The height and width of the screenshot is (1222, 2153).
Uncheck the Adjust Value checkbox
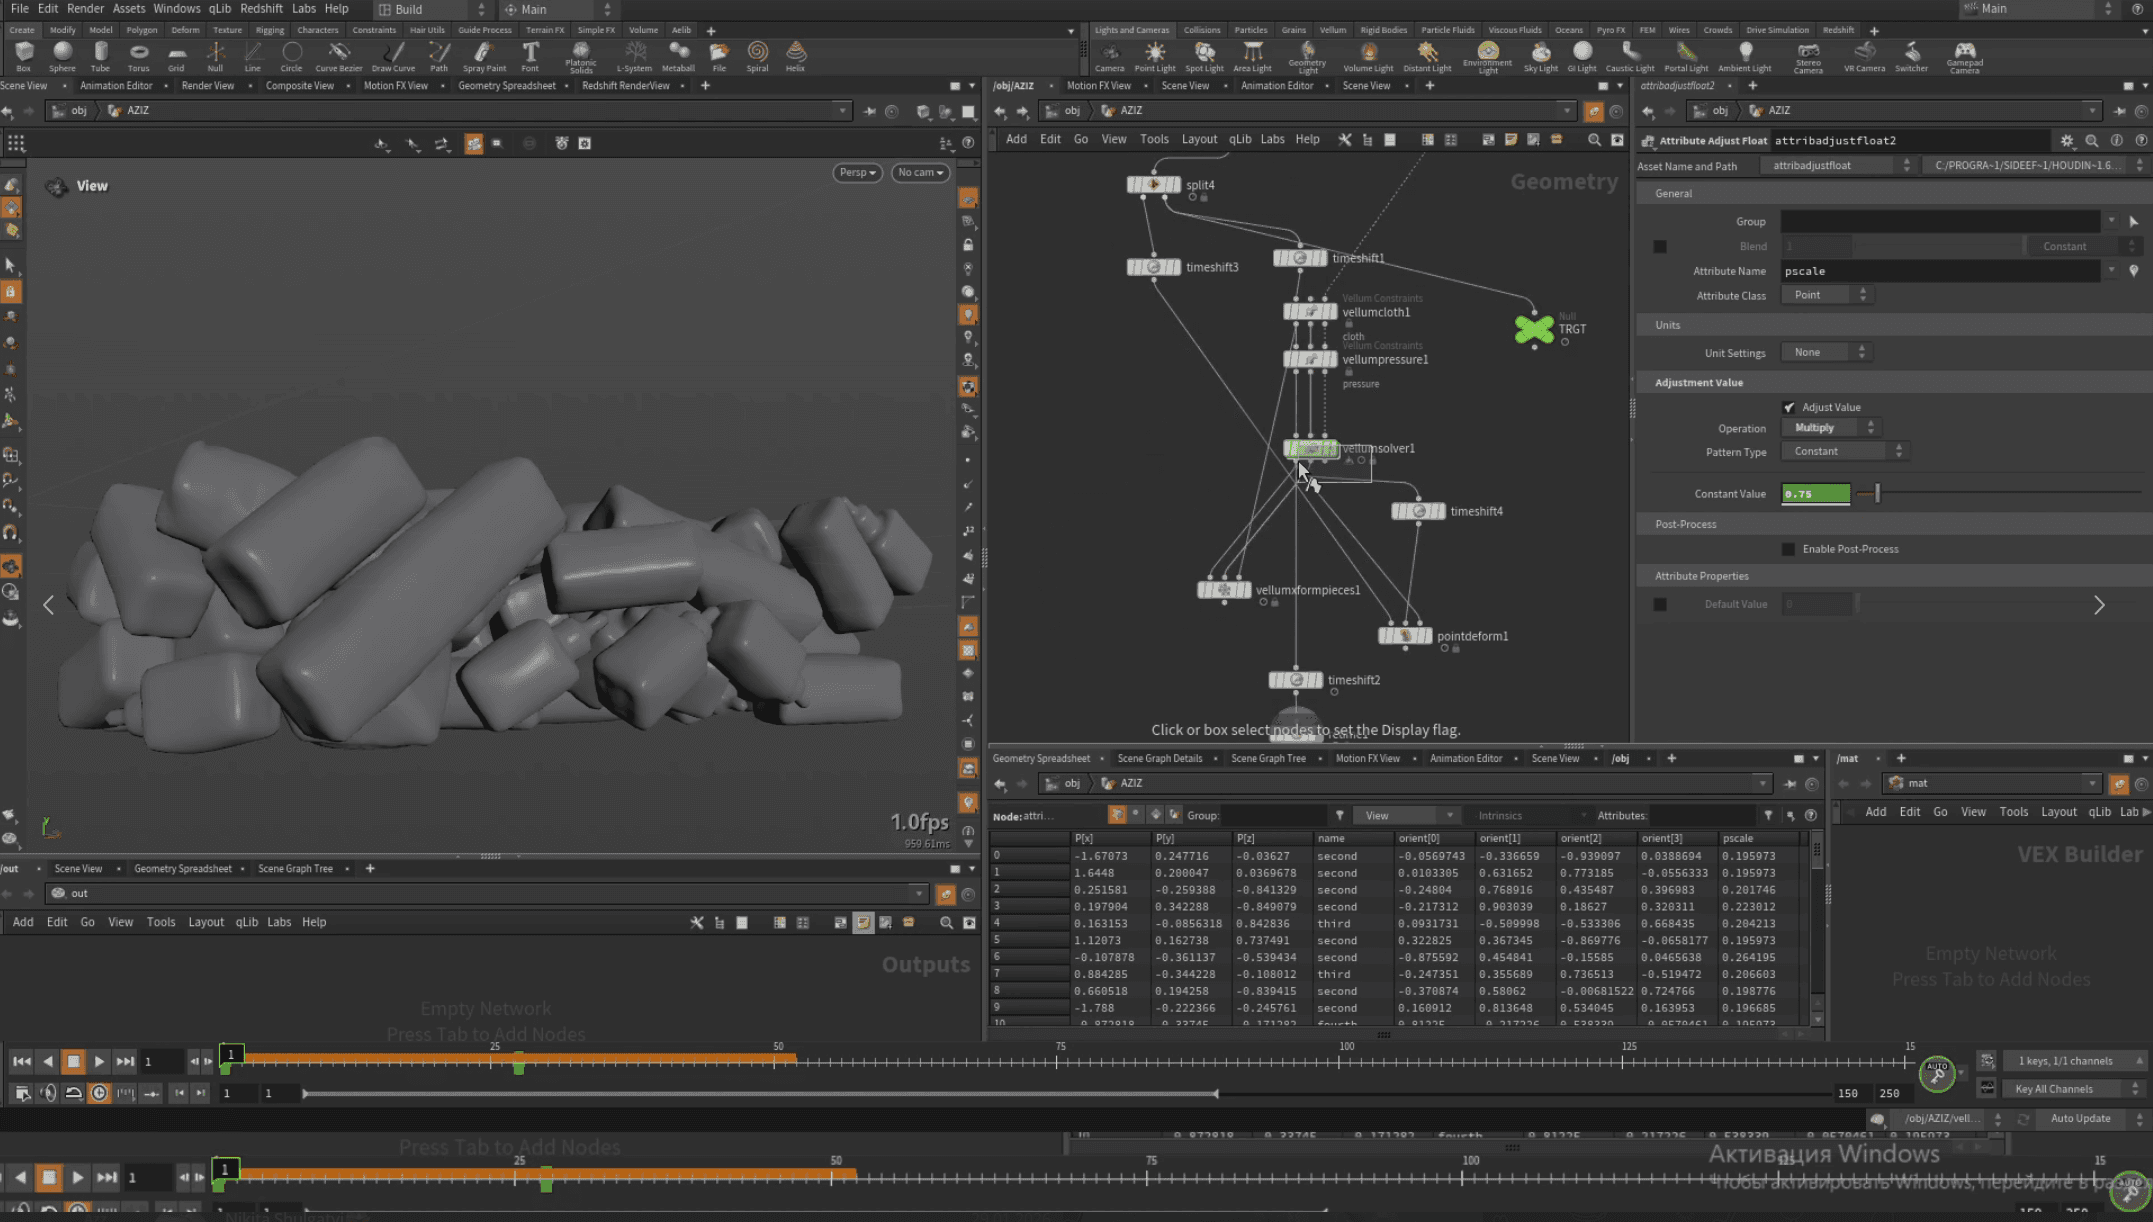[1789, 407]
